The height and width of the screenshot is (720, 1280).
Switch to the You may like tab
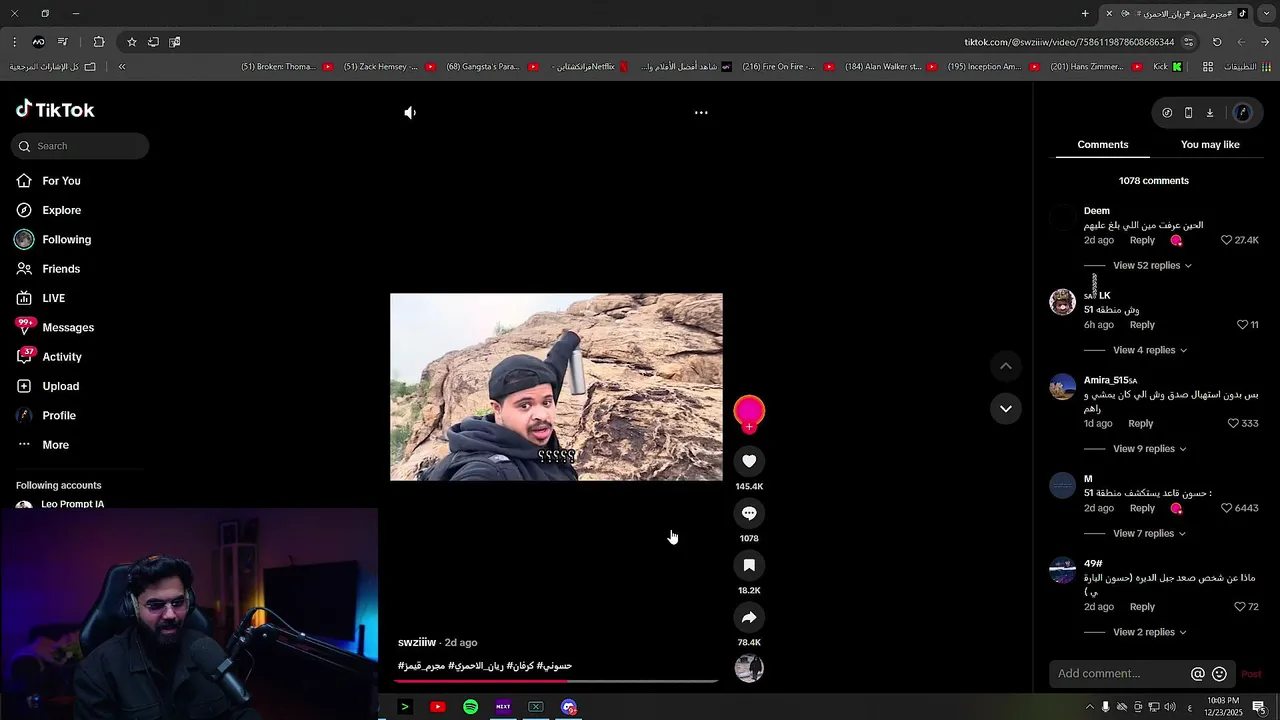click(1210, 145)
